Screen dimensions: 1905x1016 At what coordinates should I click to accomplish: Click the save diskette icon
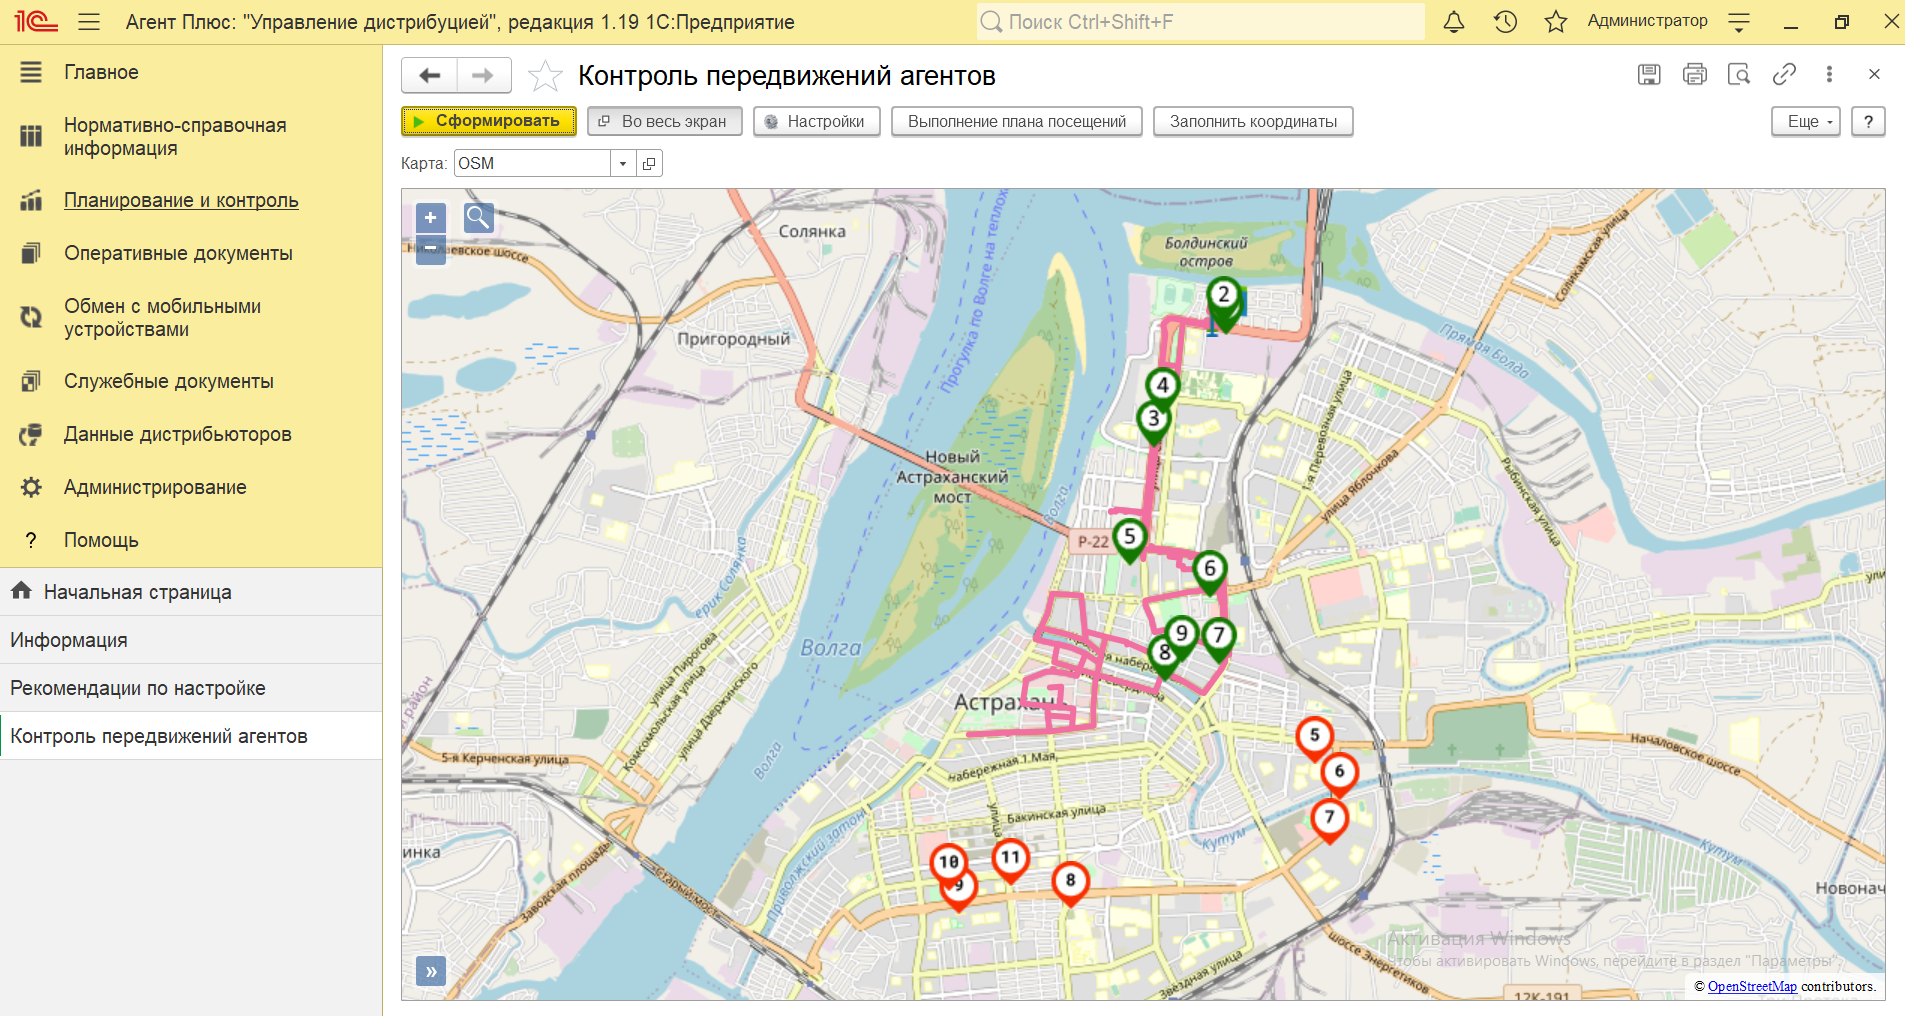click(x=1649, y=74)
